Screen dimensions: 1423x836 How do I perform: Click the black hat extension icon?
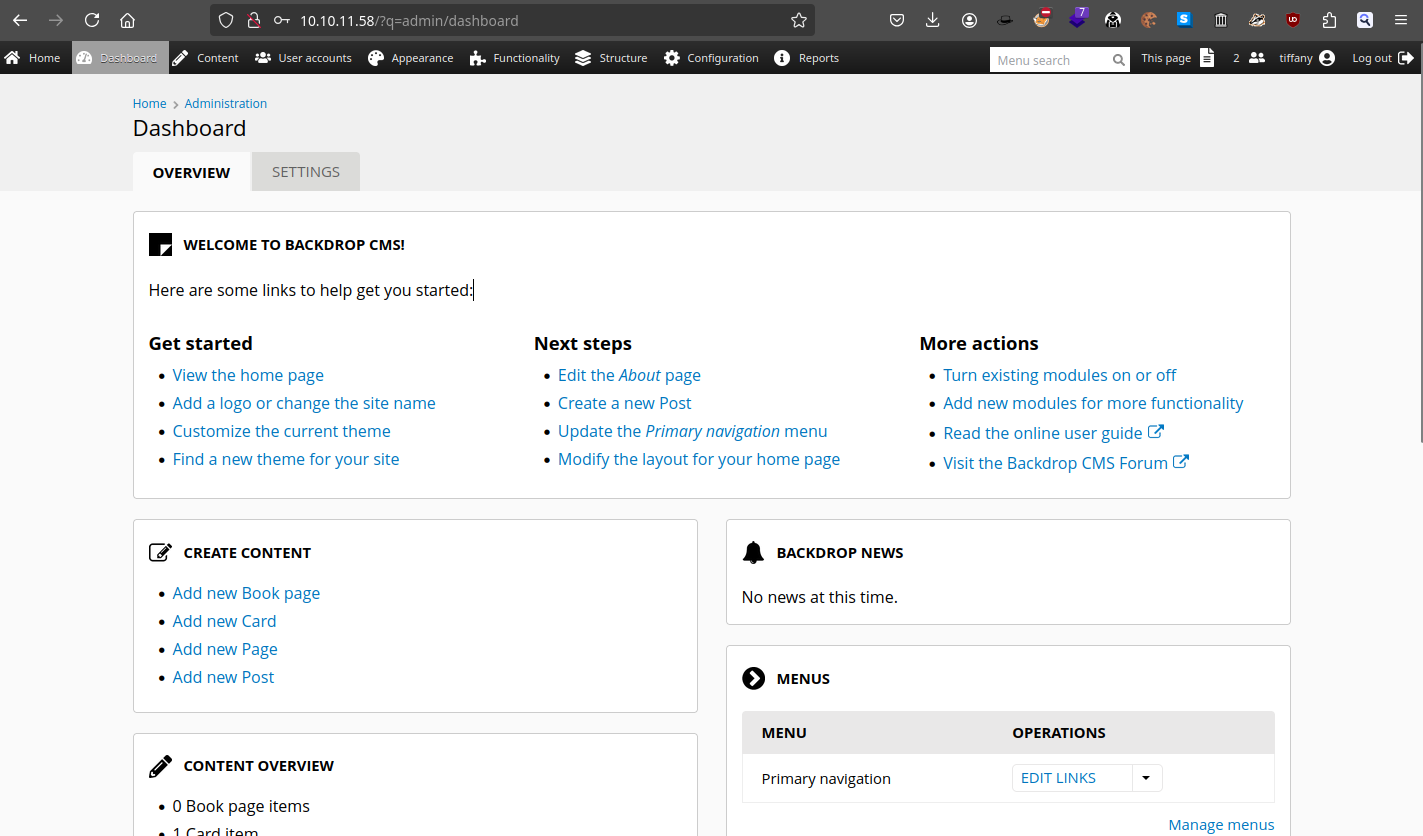[1006, 20]
